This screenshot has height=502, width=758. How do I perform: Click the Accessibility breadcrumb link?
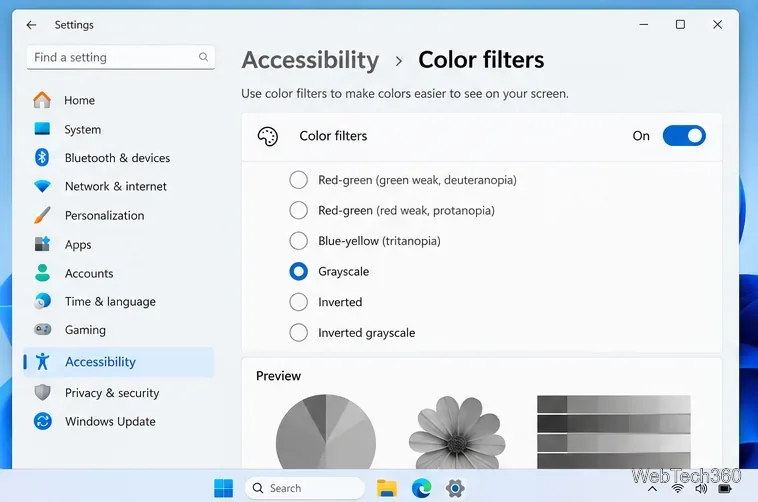[310, 60]
